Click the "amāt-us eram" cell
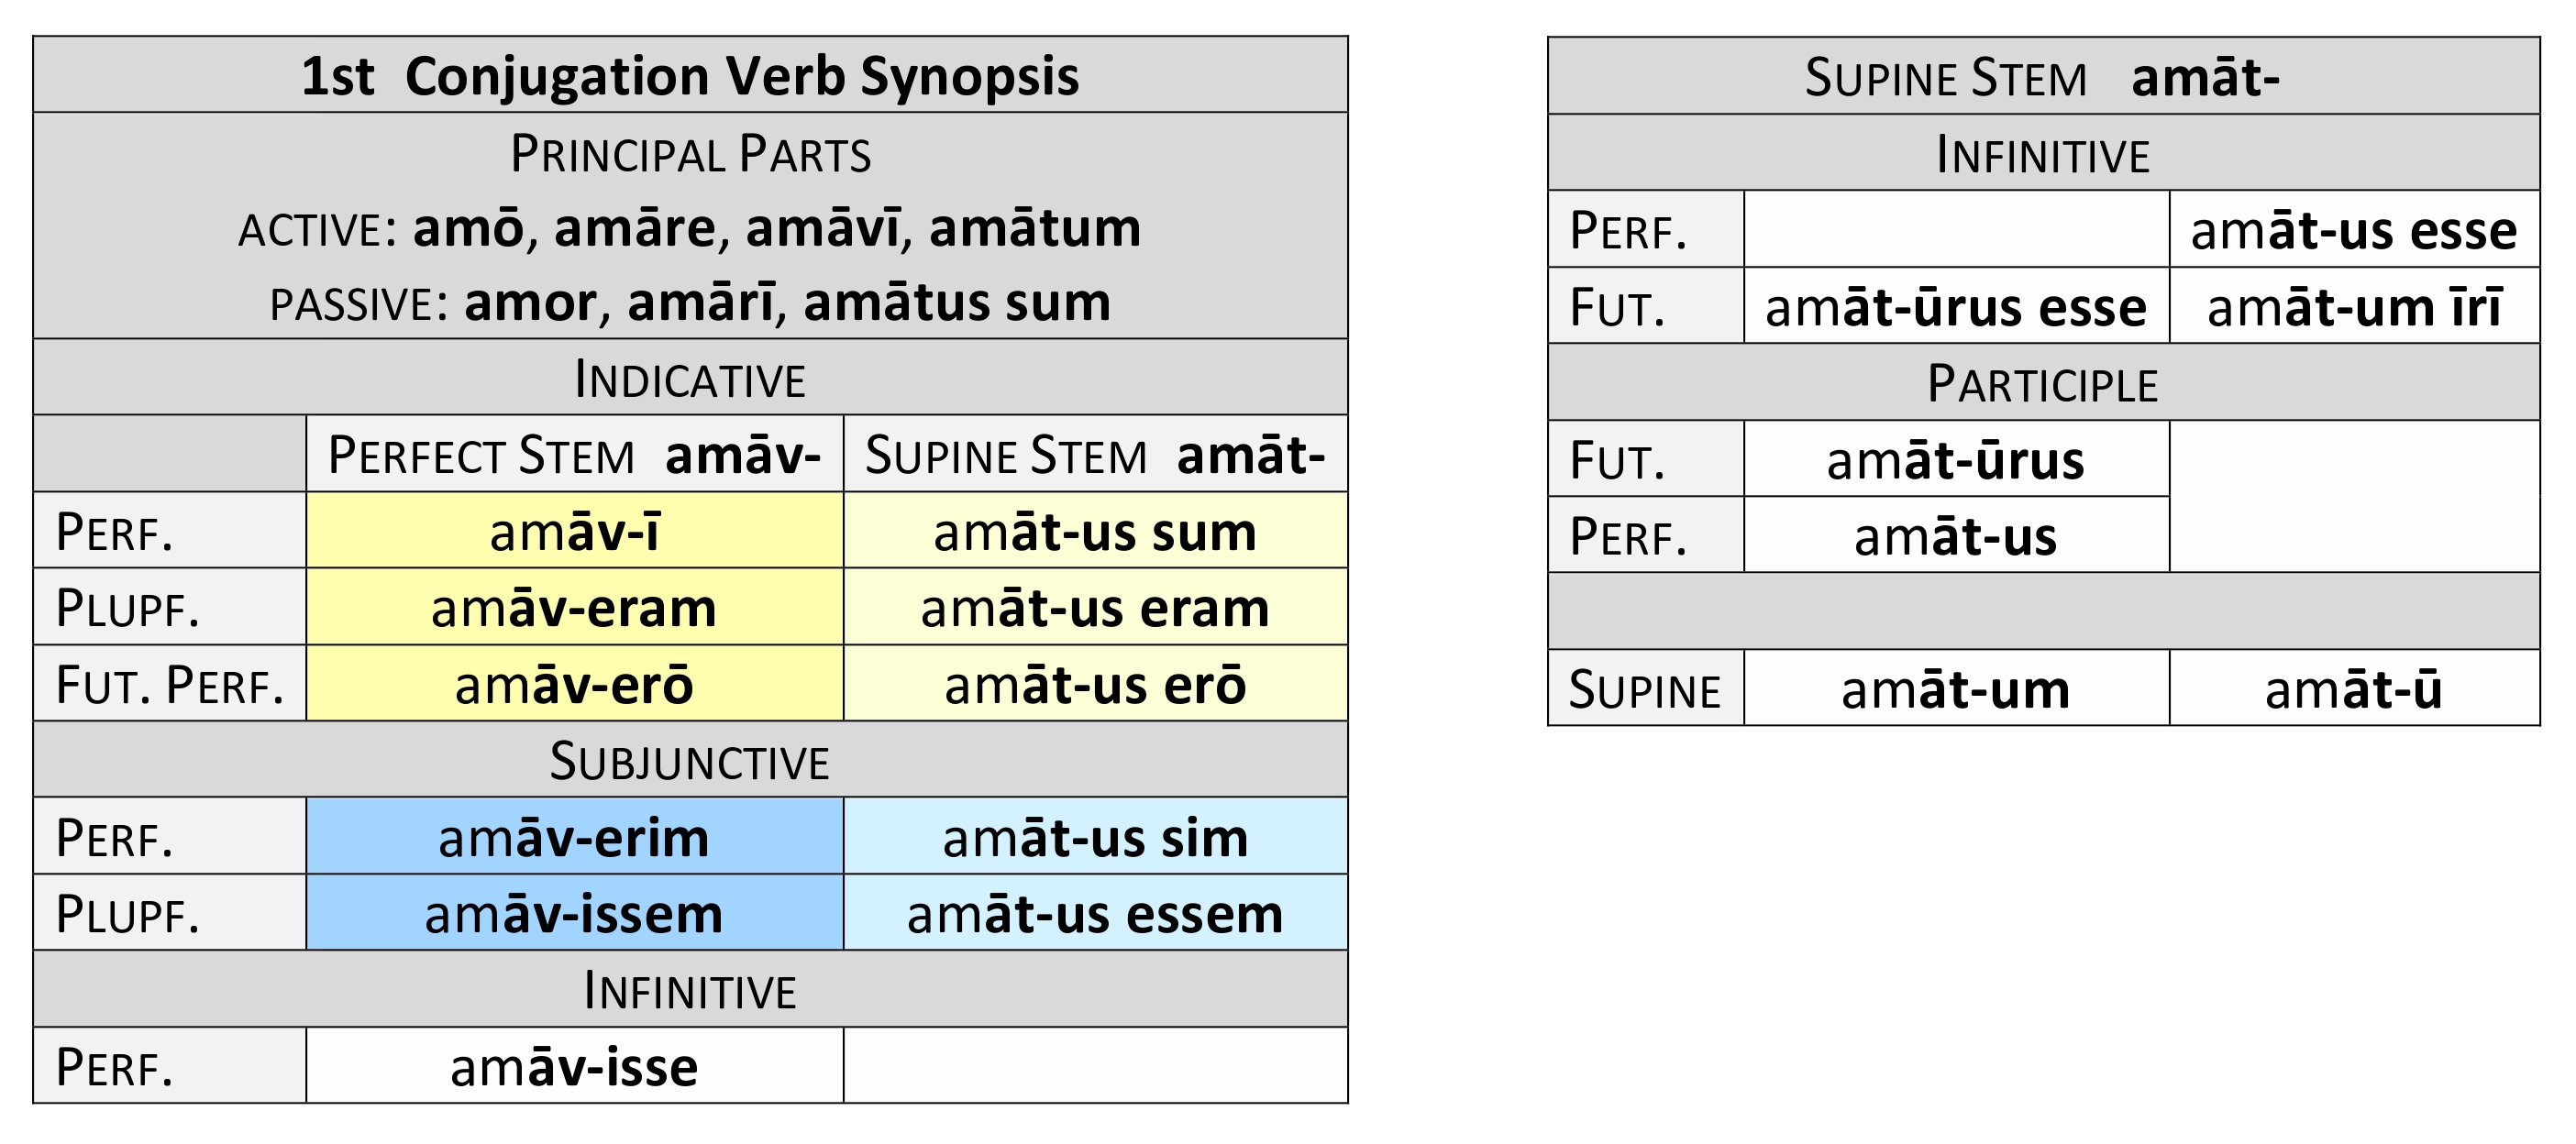 tap(1095, 608)
